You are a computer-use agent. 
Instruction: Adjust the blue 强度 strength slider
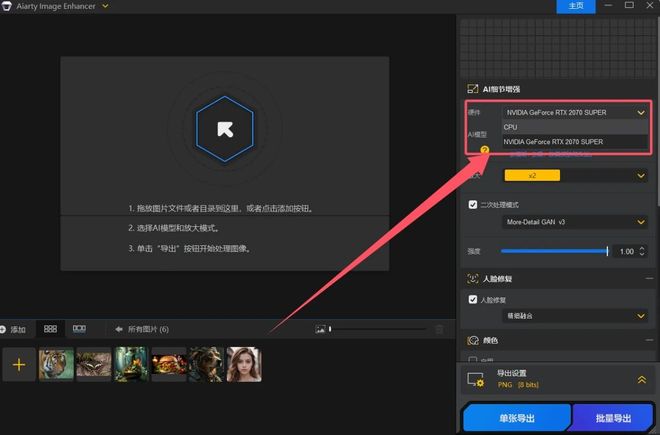point(554,251)
